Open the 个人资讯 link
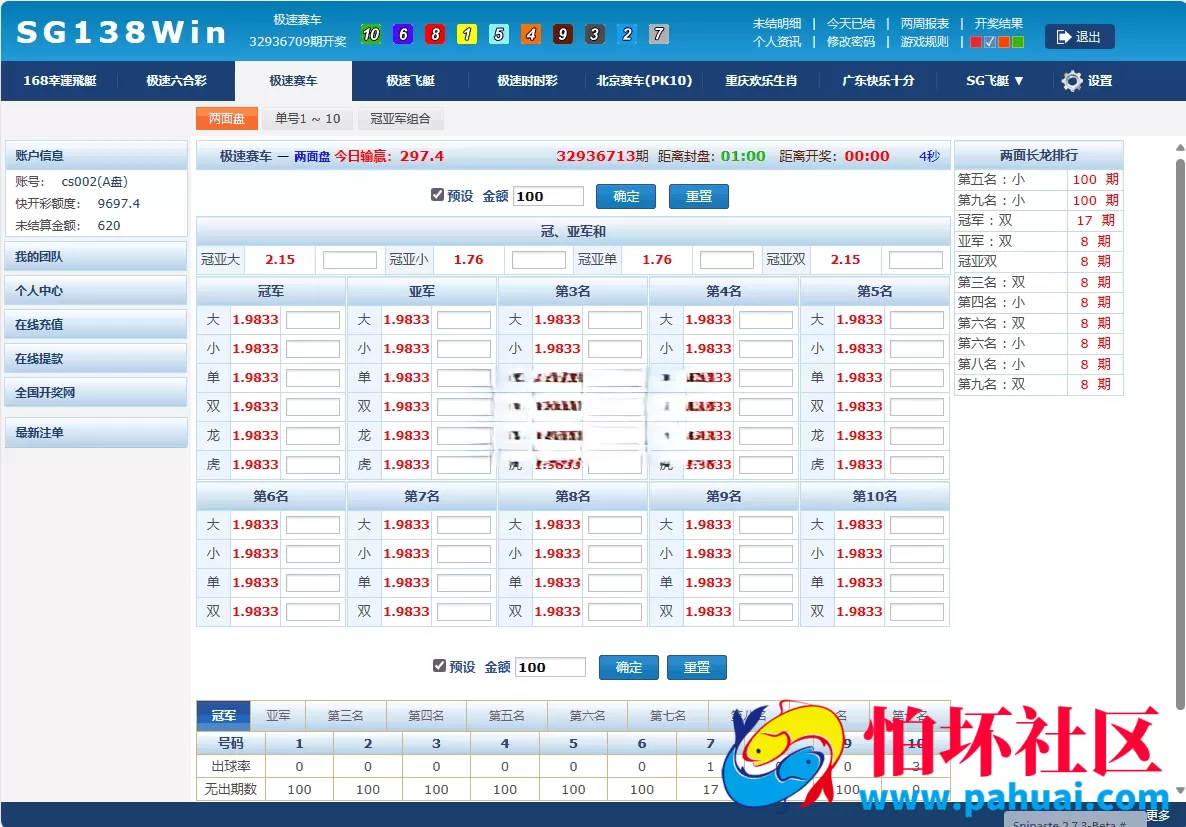The height and width of the screenshot is (827, 1186). pos(777,42)
